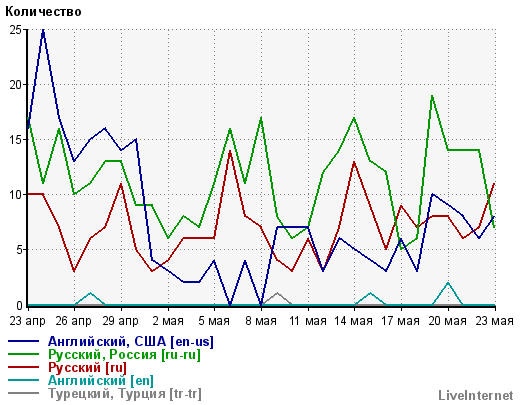Click the 23 апр date label
The image size is (520, 405).
point(27,321)
